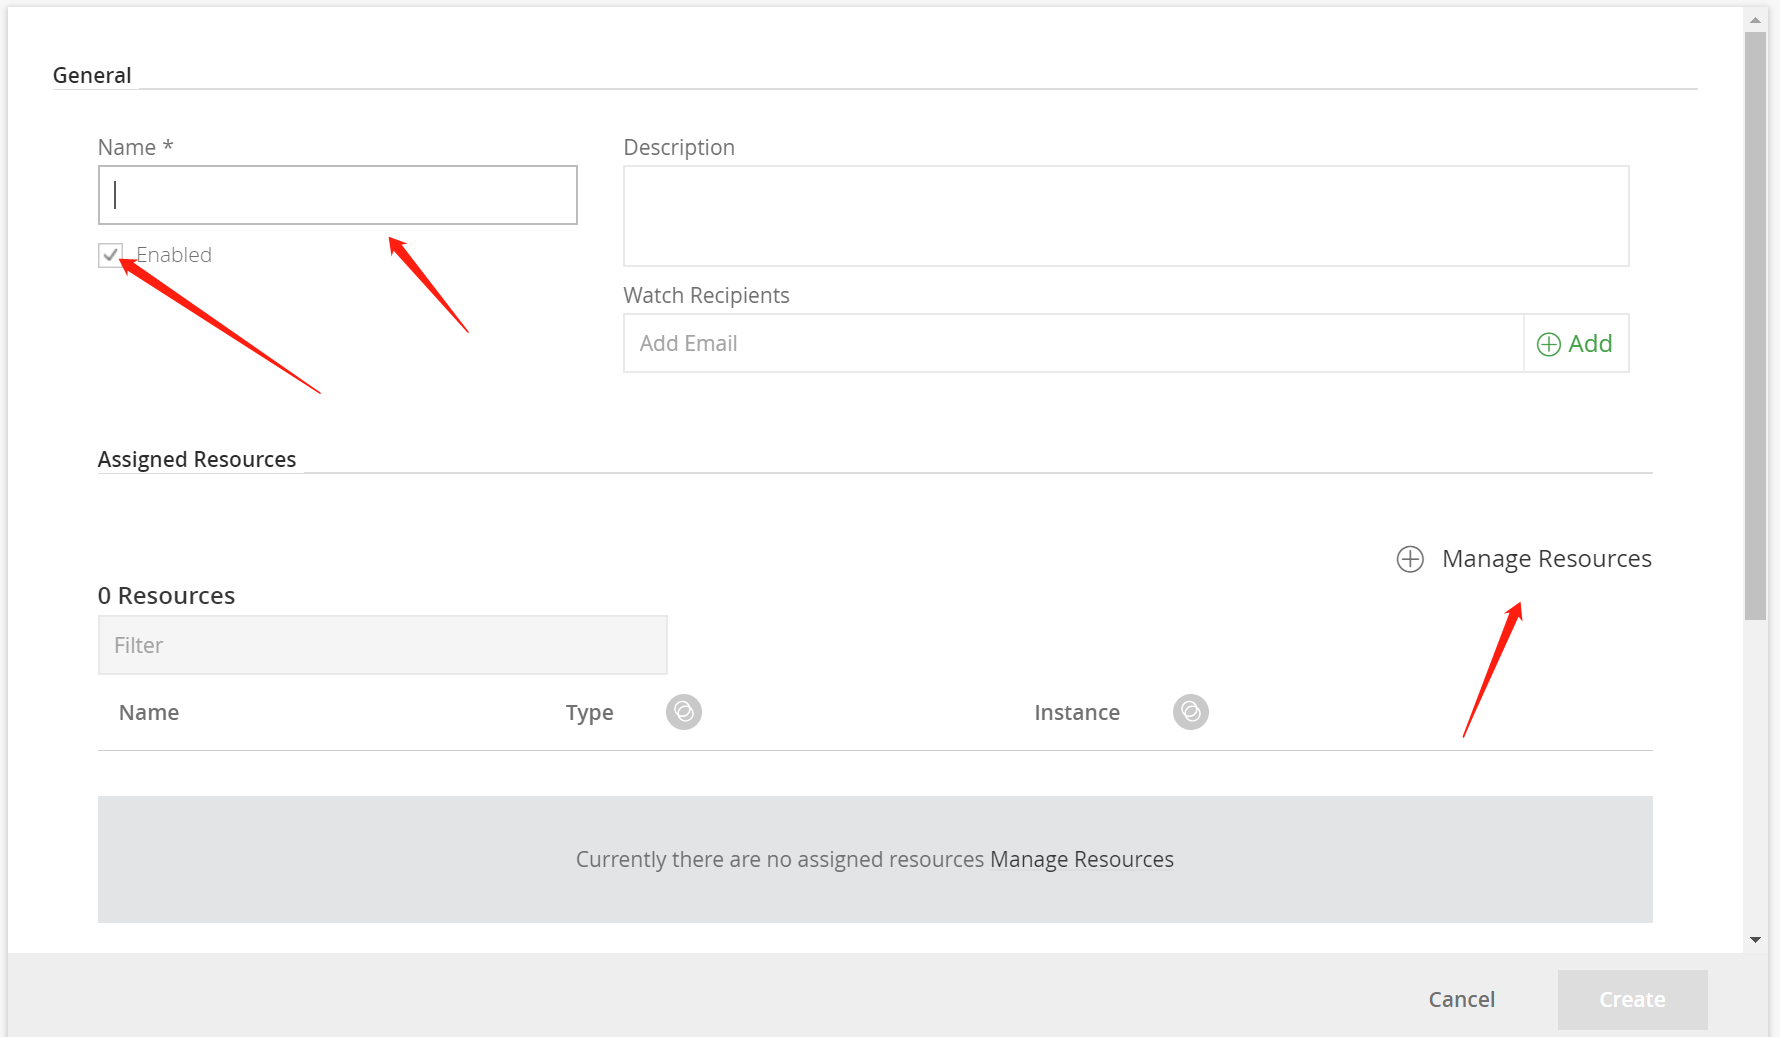
Task: Click the scrollbar down arrow
Action: click(1755, 940)
